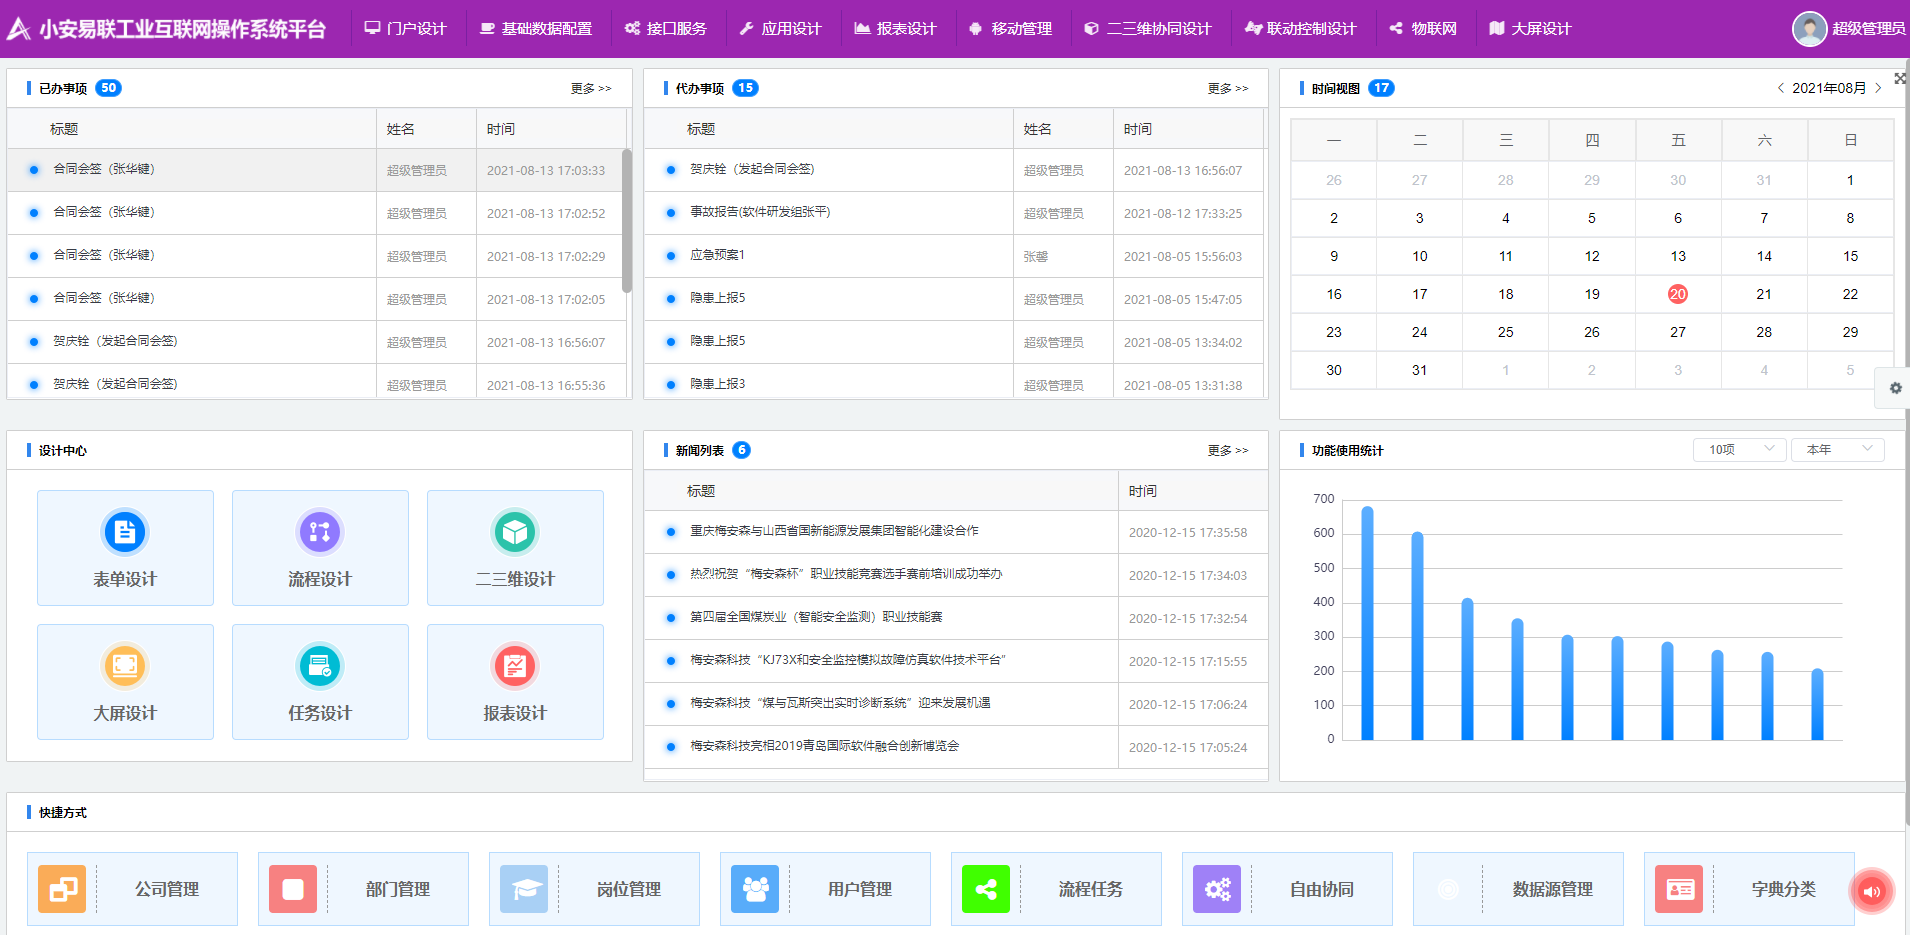Click the 任务设计 task design icon
The image size is (1910, 935).
[320, 666]
